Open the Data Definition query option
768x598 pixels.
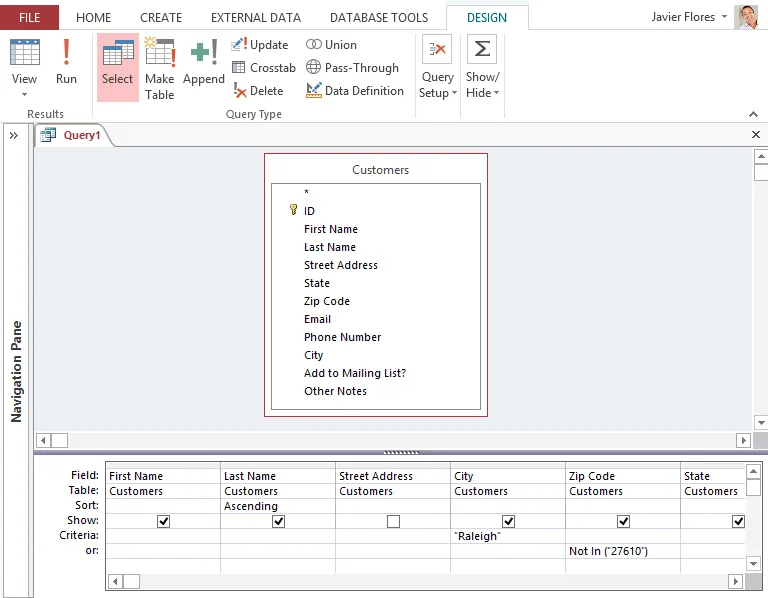click(355, 91)
